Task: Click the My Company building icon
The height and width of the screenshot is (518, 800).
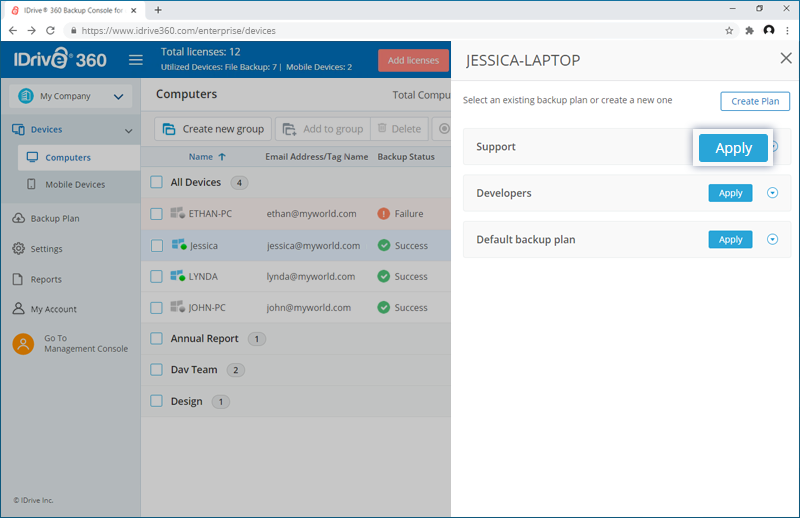Action: (26, 96)
